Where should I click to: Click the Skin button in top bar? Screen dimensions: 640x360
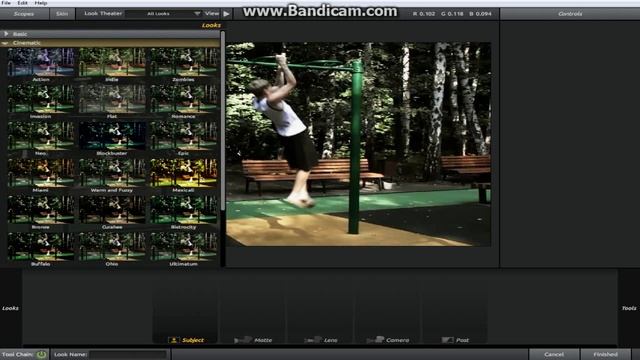coord(62,14)
